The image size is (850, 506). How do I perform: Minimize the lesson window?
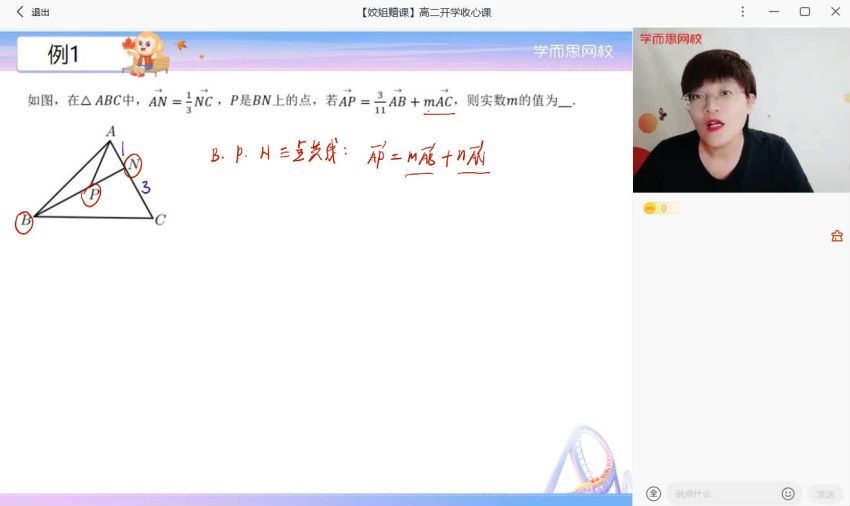pos(774,11)
